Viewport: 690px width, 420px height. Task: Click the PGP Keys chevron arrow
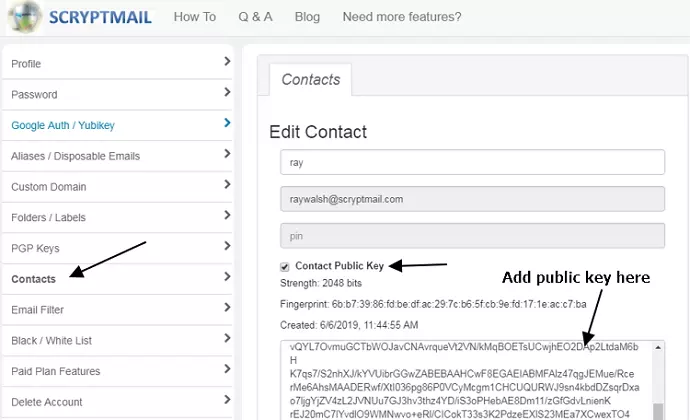227,247
